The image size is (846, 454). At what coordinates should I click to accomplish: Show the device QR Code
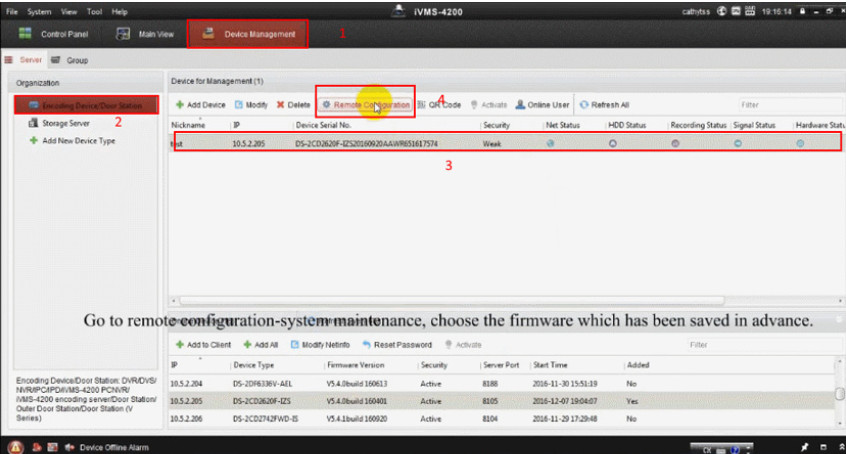pyautogui.click(x=439, y=105)
